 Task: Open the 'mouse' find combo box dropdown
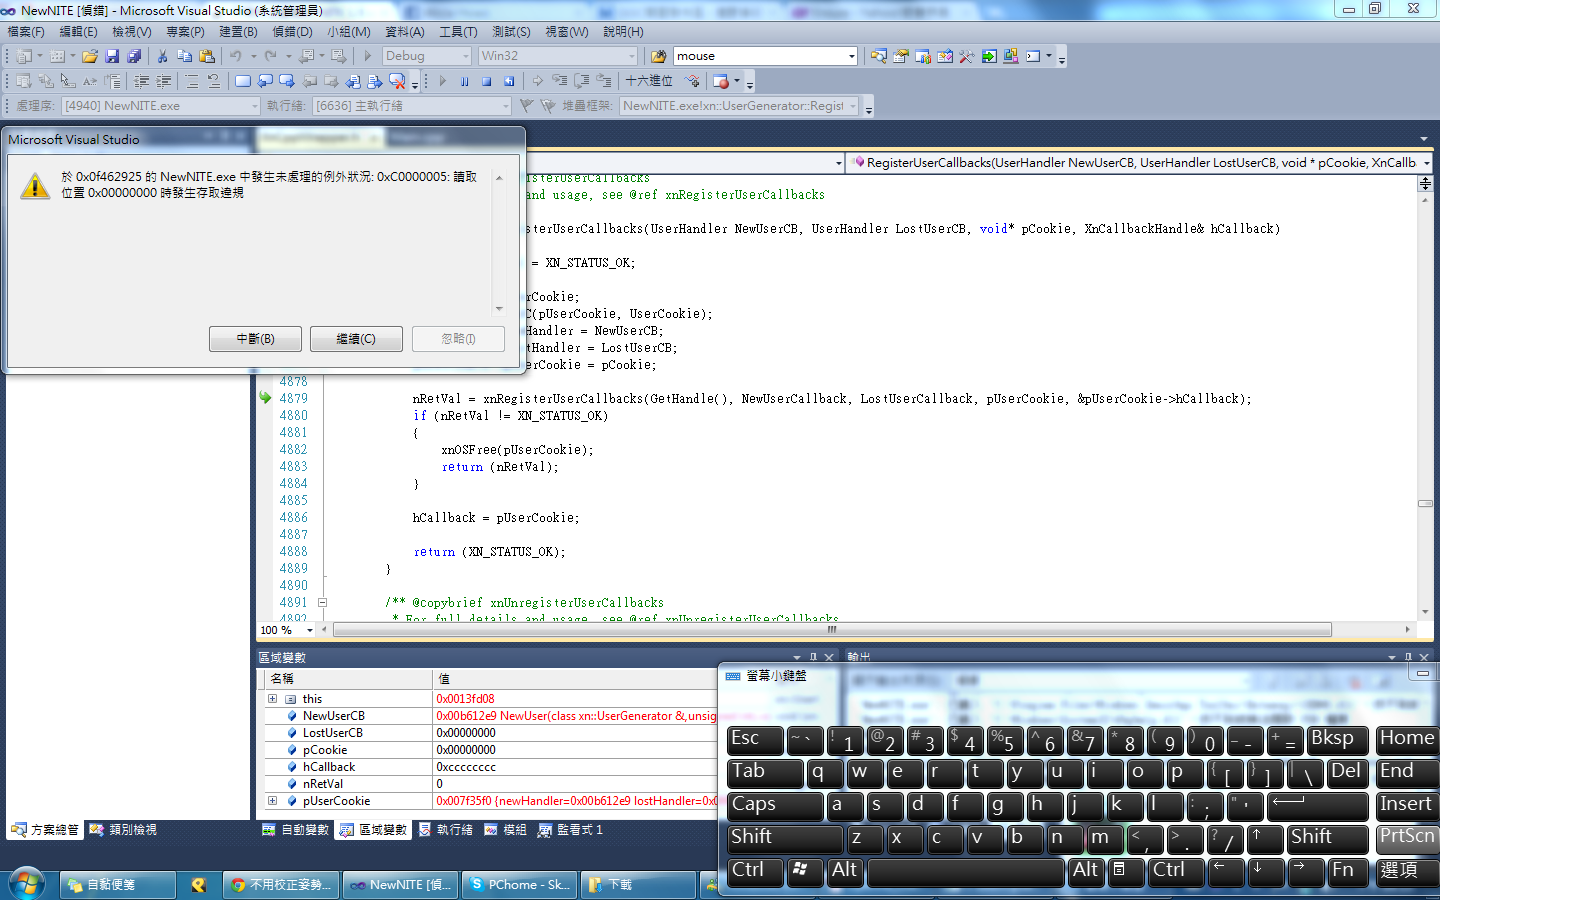[851, 56]
